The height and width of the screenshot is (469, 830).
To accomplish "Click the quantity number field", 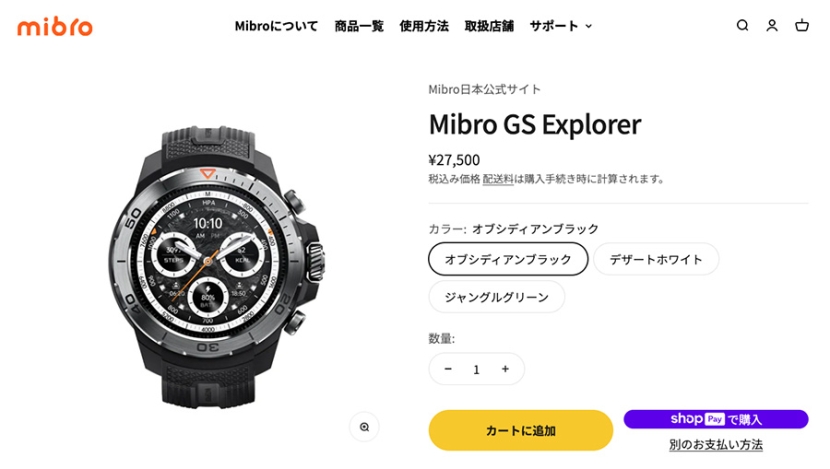I will click(x=476, y=369).
